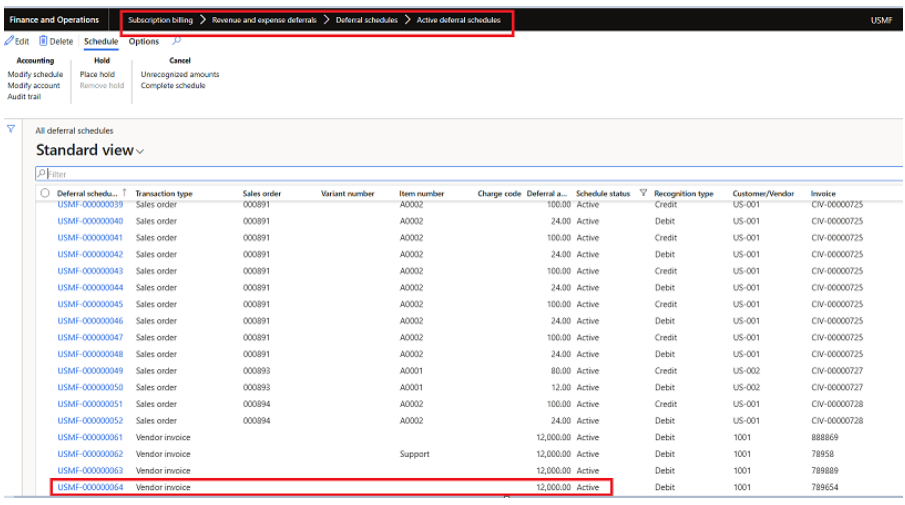Click the search magnifier in action pane

coord(177,41)
